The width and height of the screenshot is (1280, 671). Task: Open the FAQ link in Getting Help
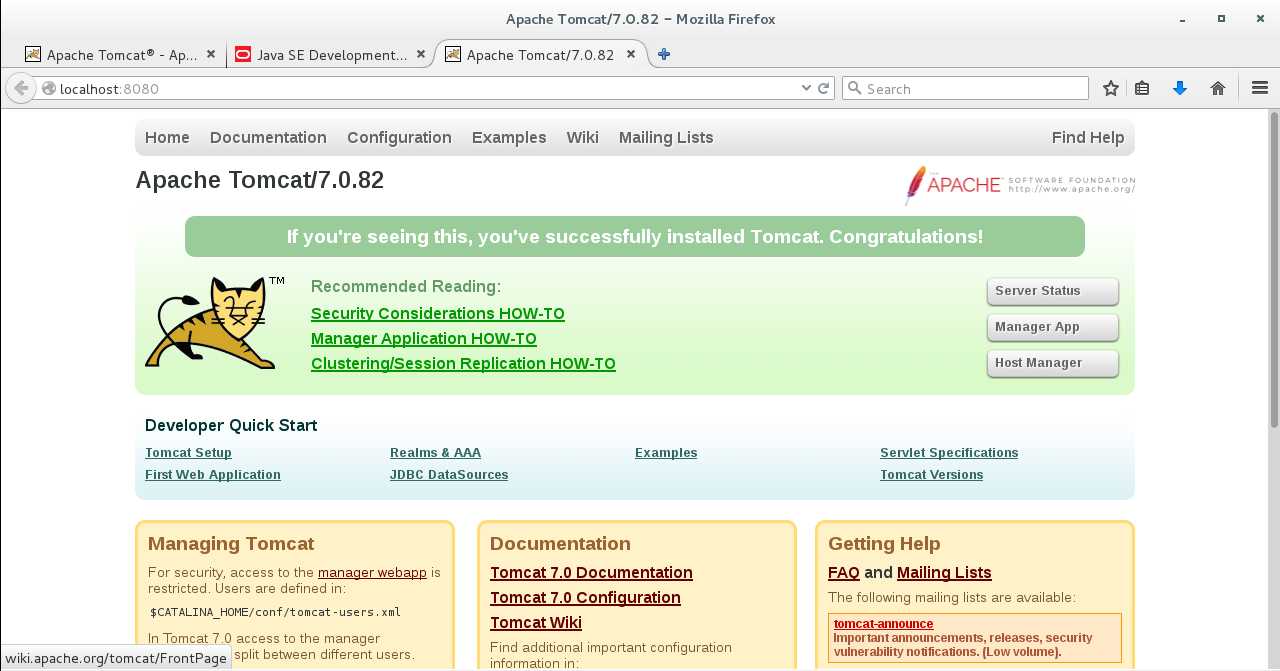click(x=844, y=573)
